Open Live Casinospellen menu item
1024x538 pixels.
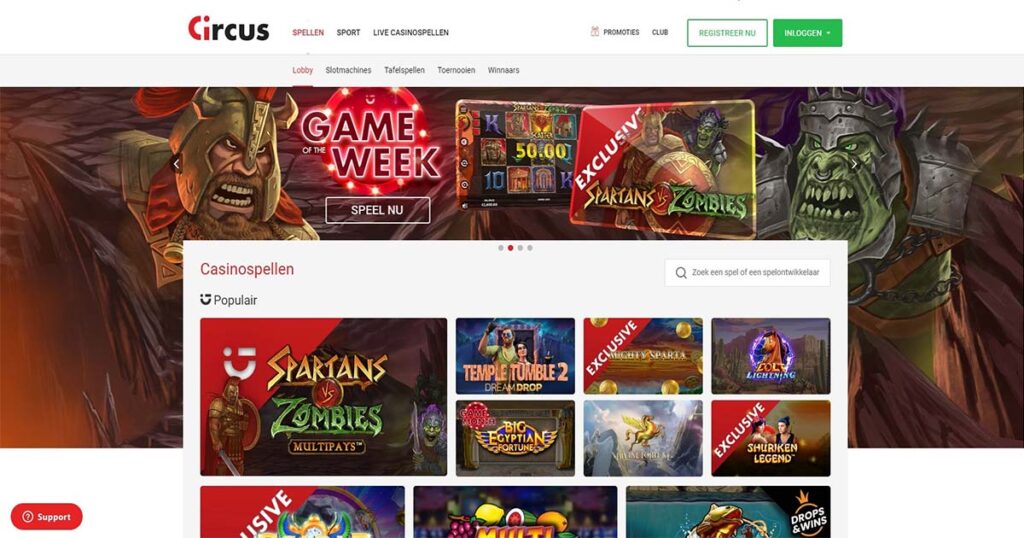[x=411, y=32]
